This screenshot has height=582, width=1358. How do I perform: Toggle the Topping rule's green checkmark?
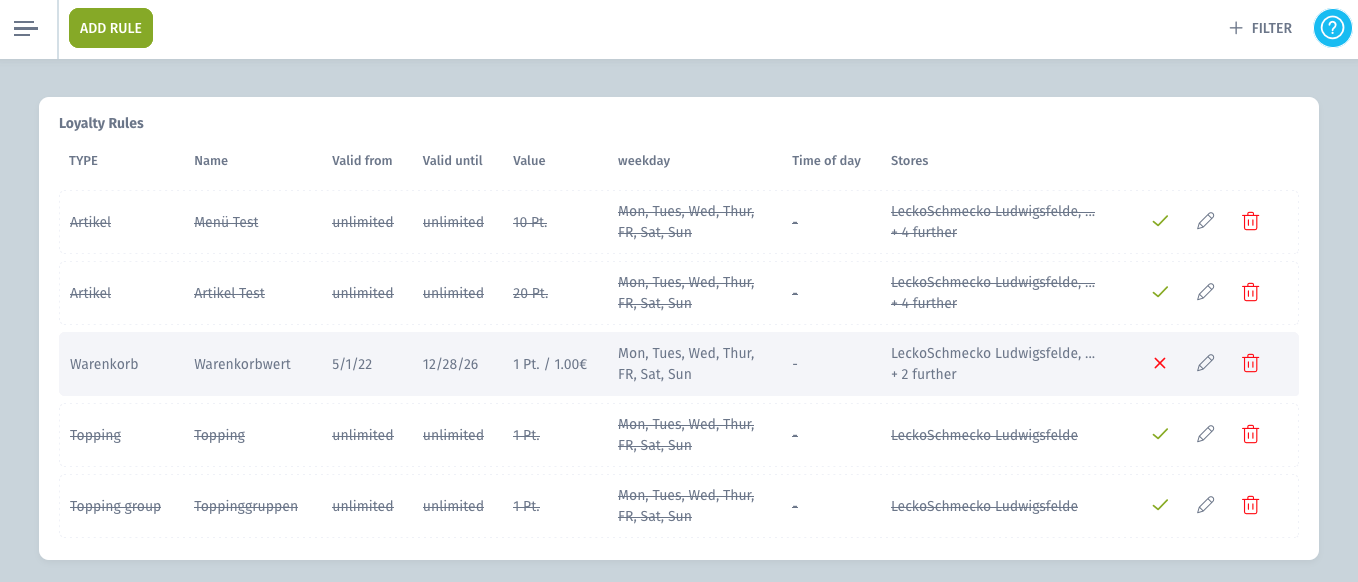tap(1160, 434)
